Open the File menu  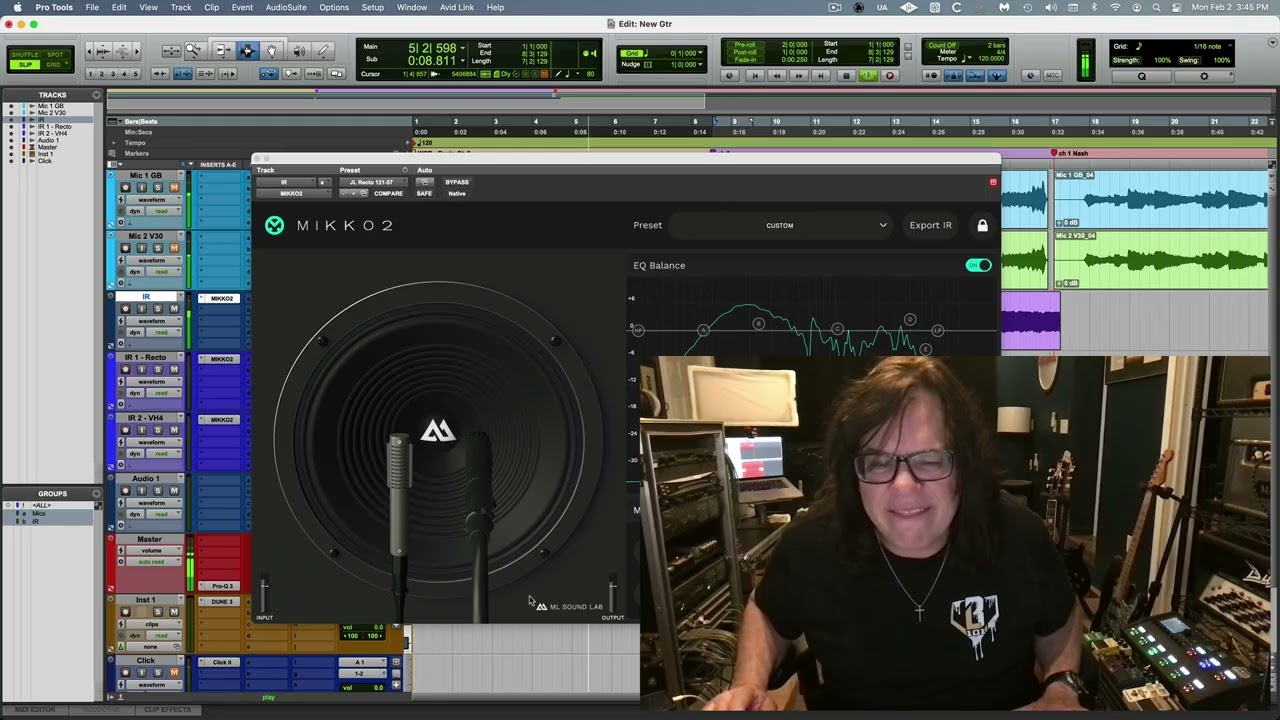coord(92,7)
